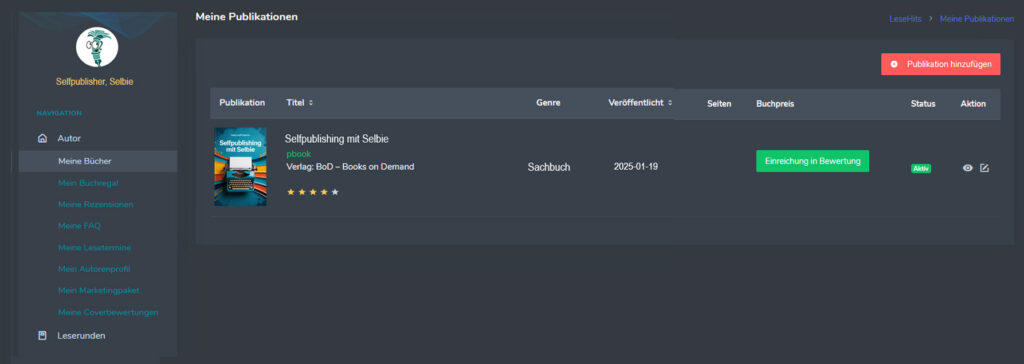Click the house icon beside Autor
1024x364 pixels.
(42, 139)
